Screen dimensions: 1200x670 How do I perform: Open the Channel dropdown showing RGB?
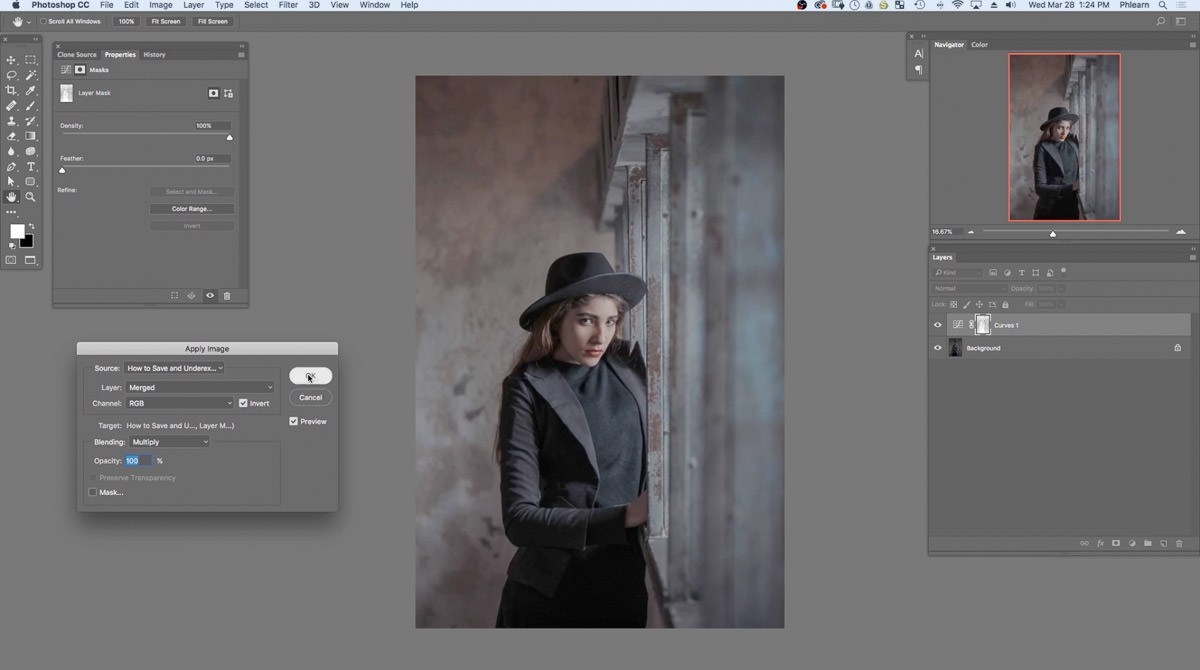coord(179,403)
